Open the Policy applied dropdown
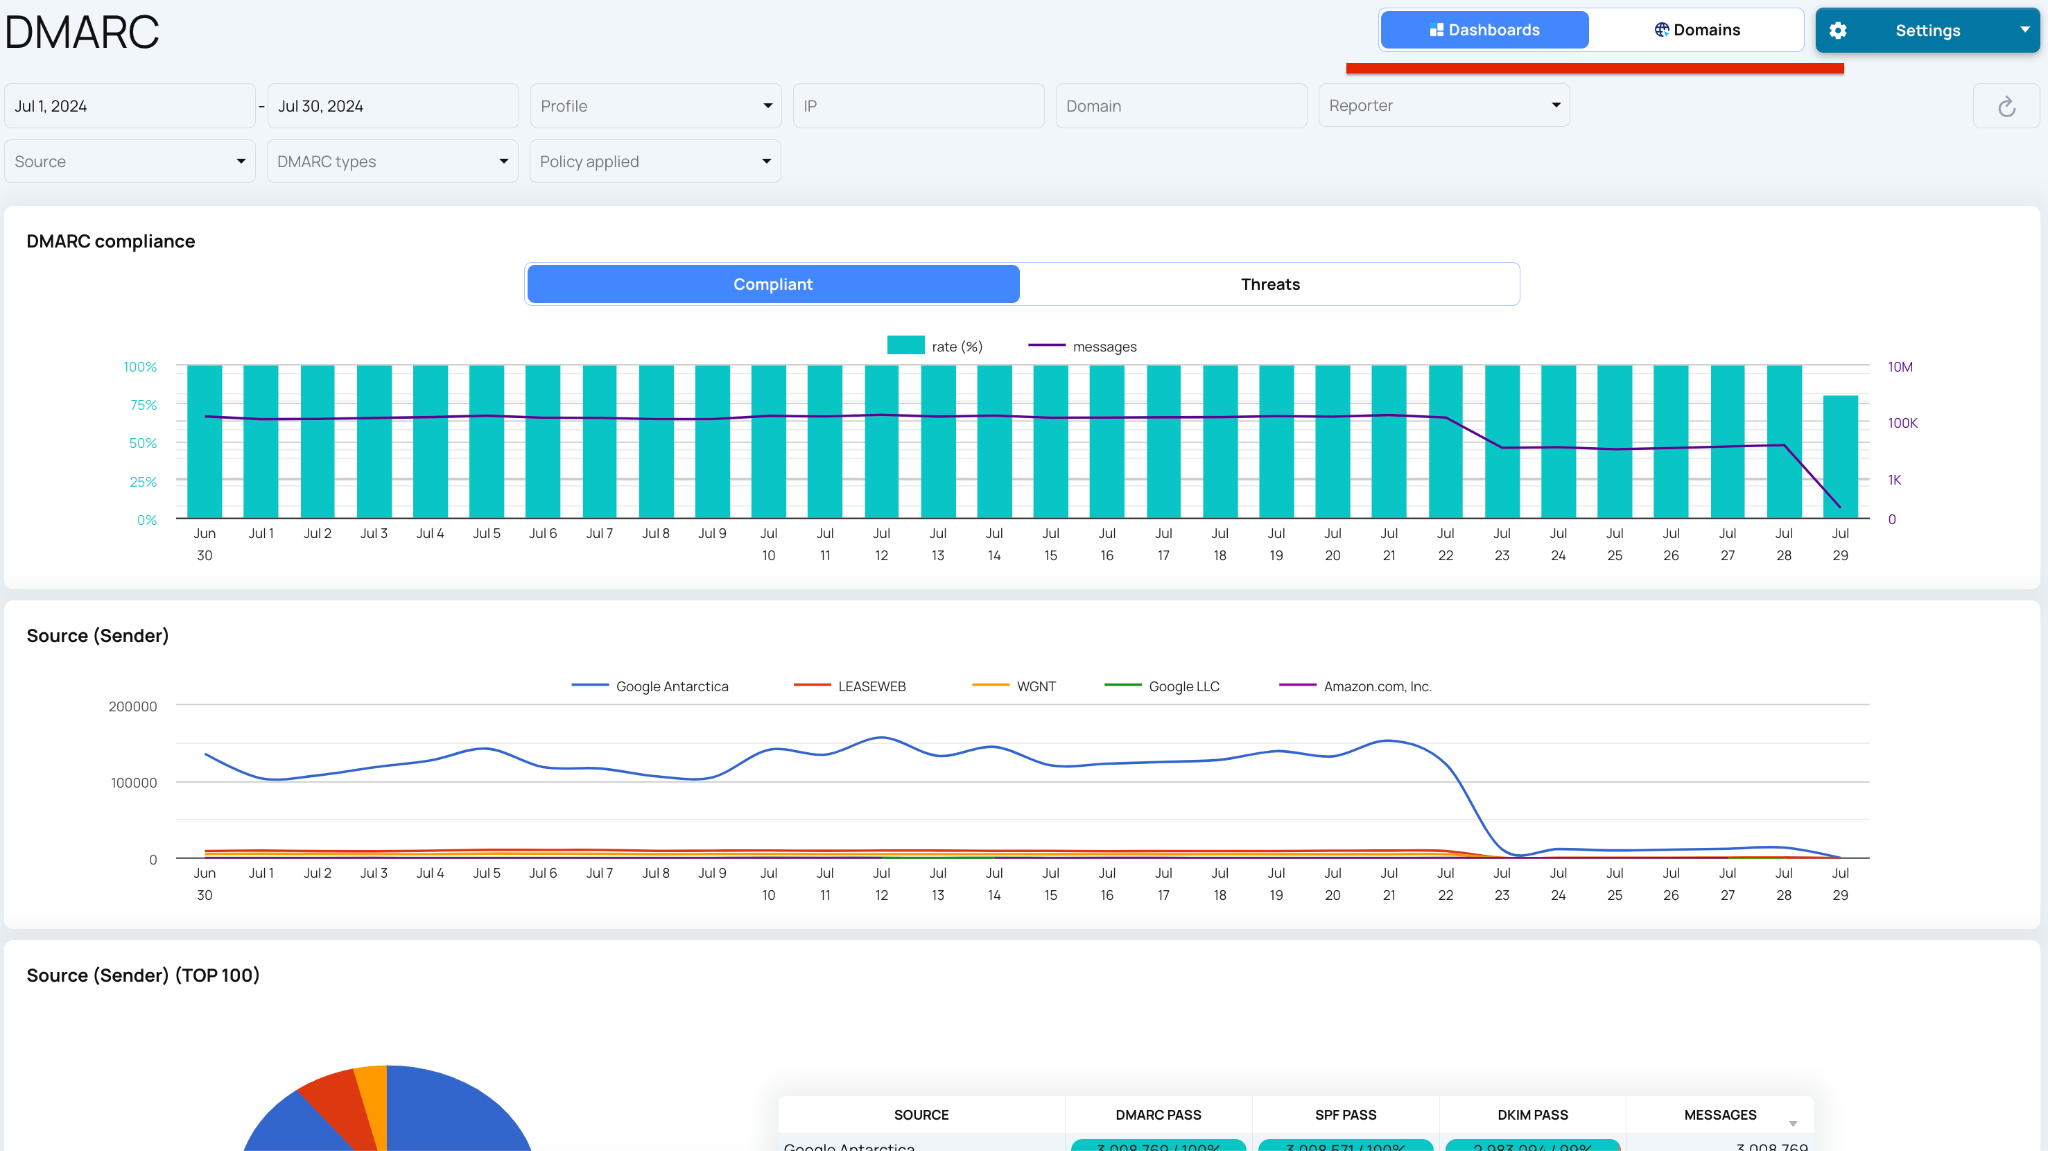Viewport: 2048px width, 1151px height. pyautogui.click(x=655, y=161)
